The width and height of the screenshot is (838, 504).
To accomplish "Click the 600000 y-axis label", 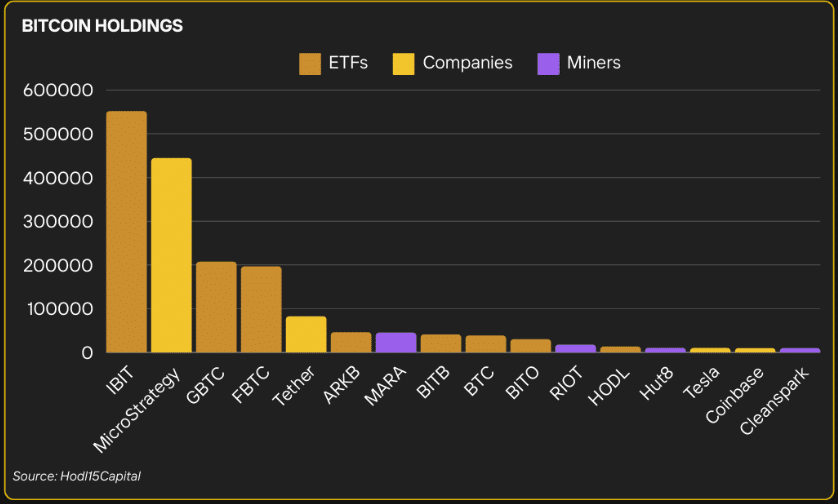I will coord(58,90).
